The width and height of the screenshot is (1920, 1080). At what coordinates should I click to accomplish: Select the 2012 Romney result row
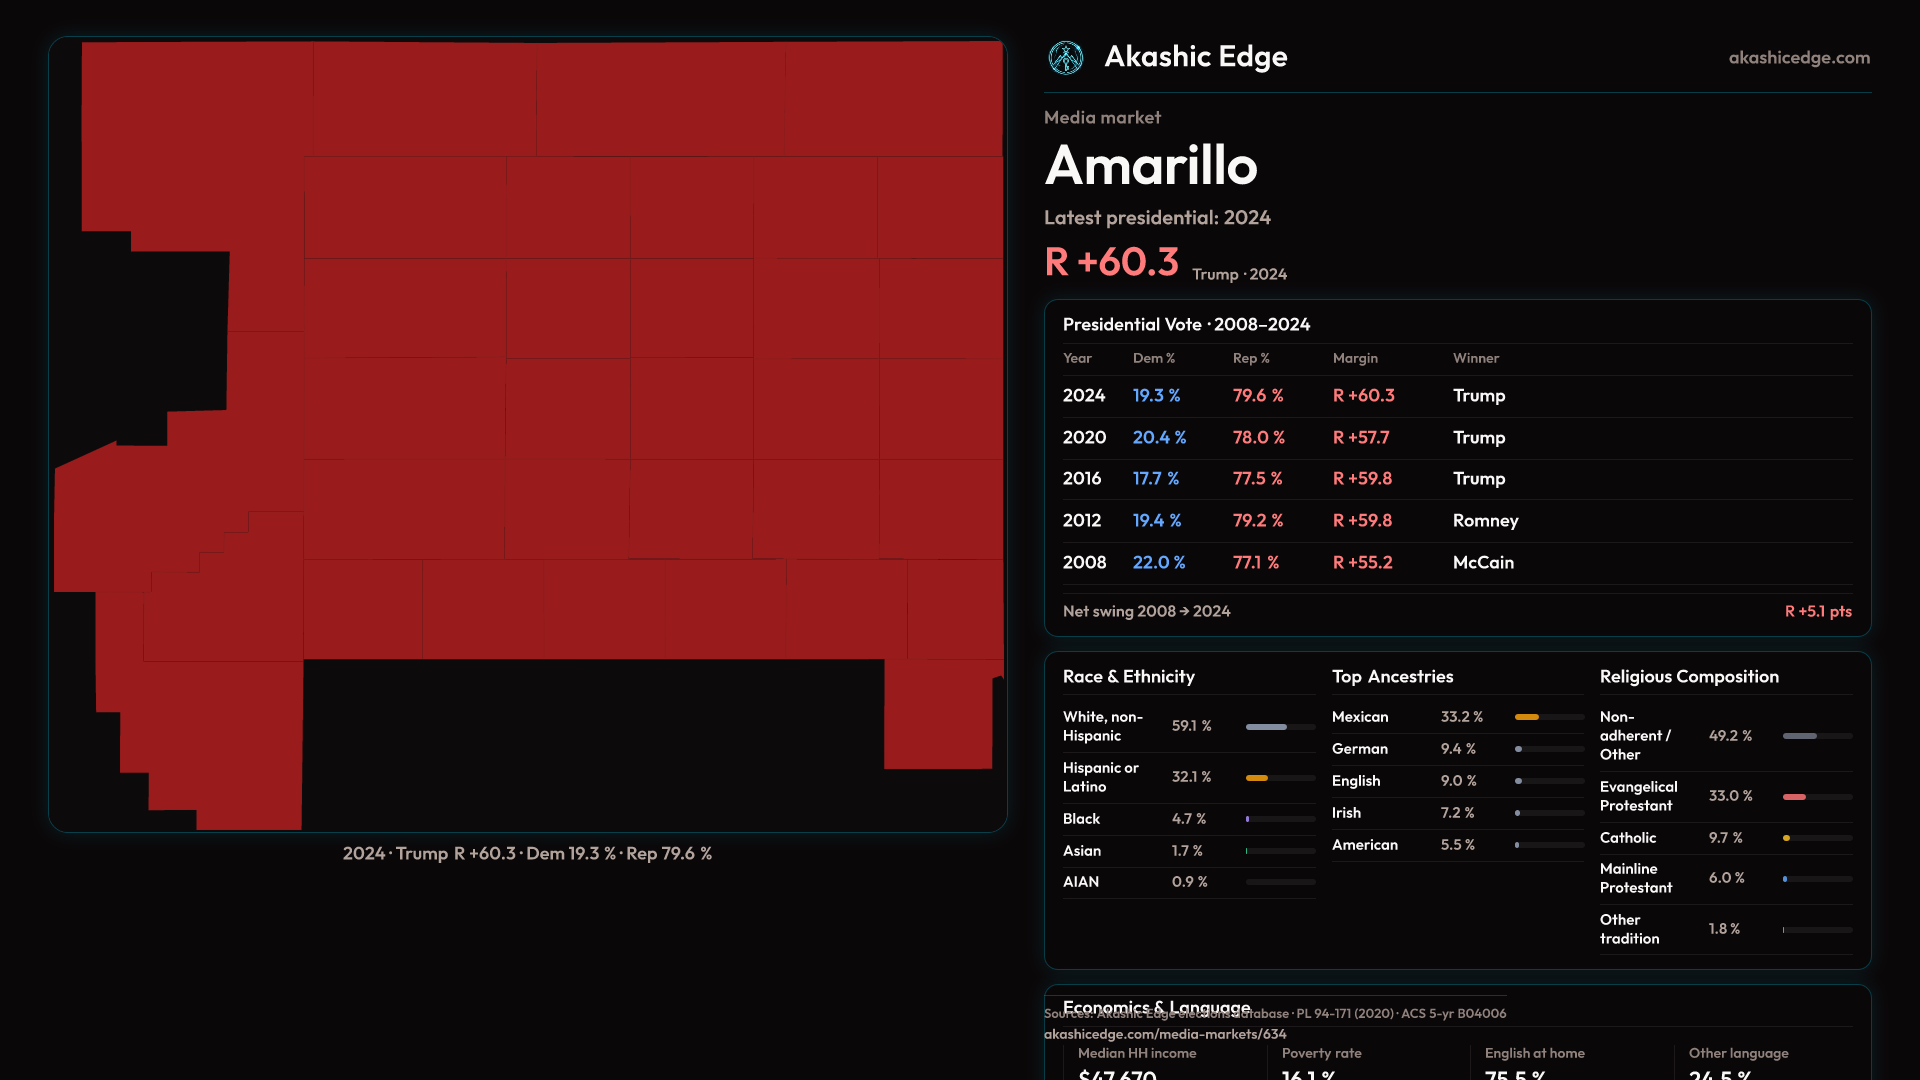click(1456, 521)
